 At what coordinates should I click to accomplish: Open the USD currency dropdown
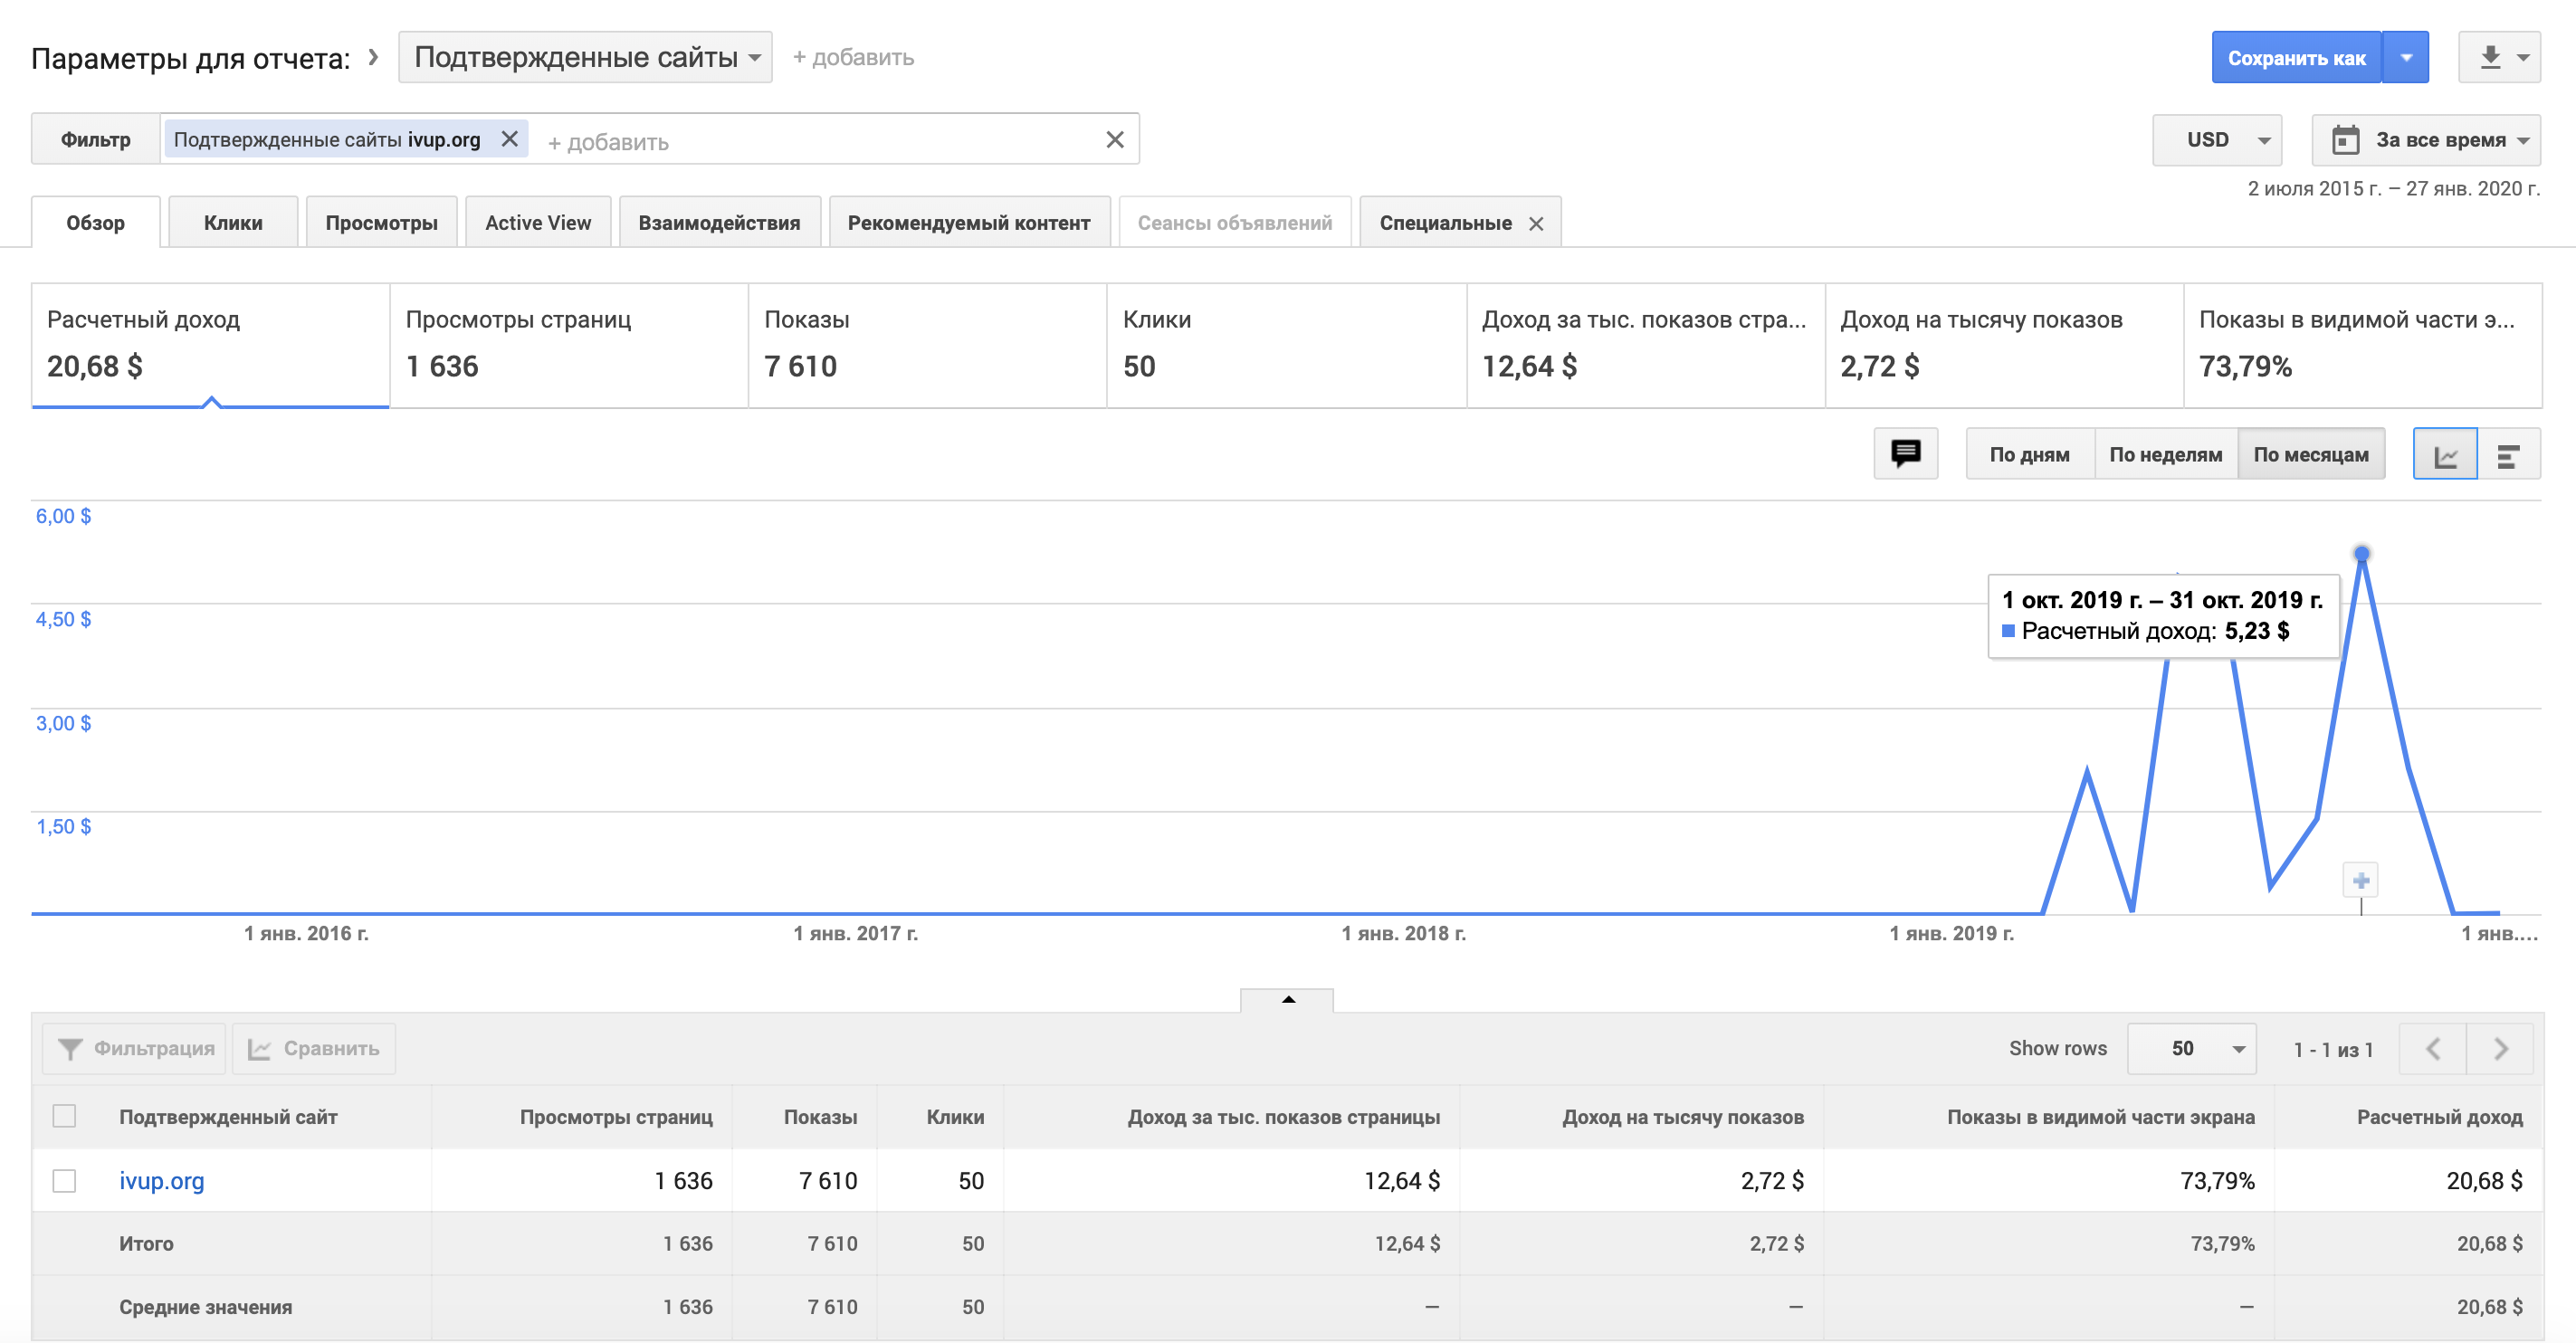pos(2217,140)
